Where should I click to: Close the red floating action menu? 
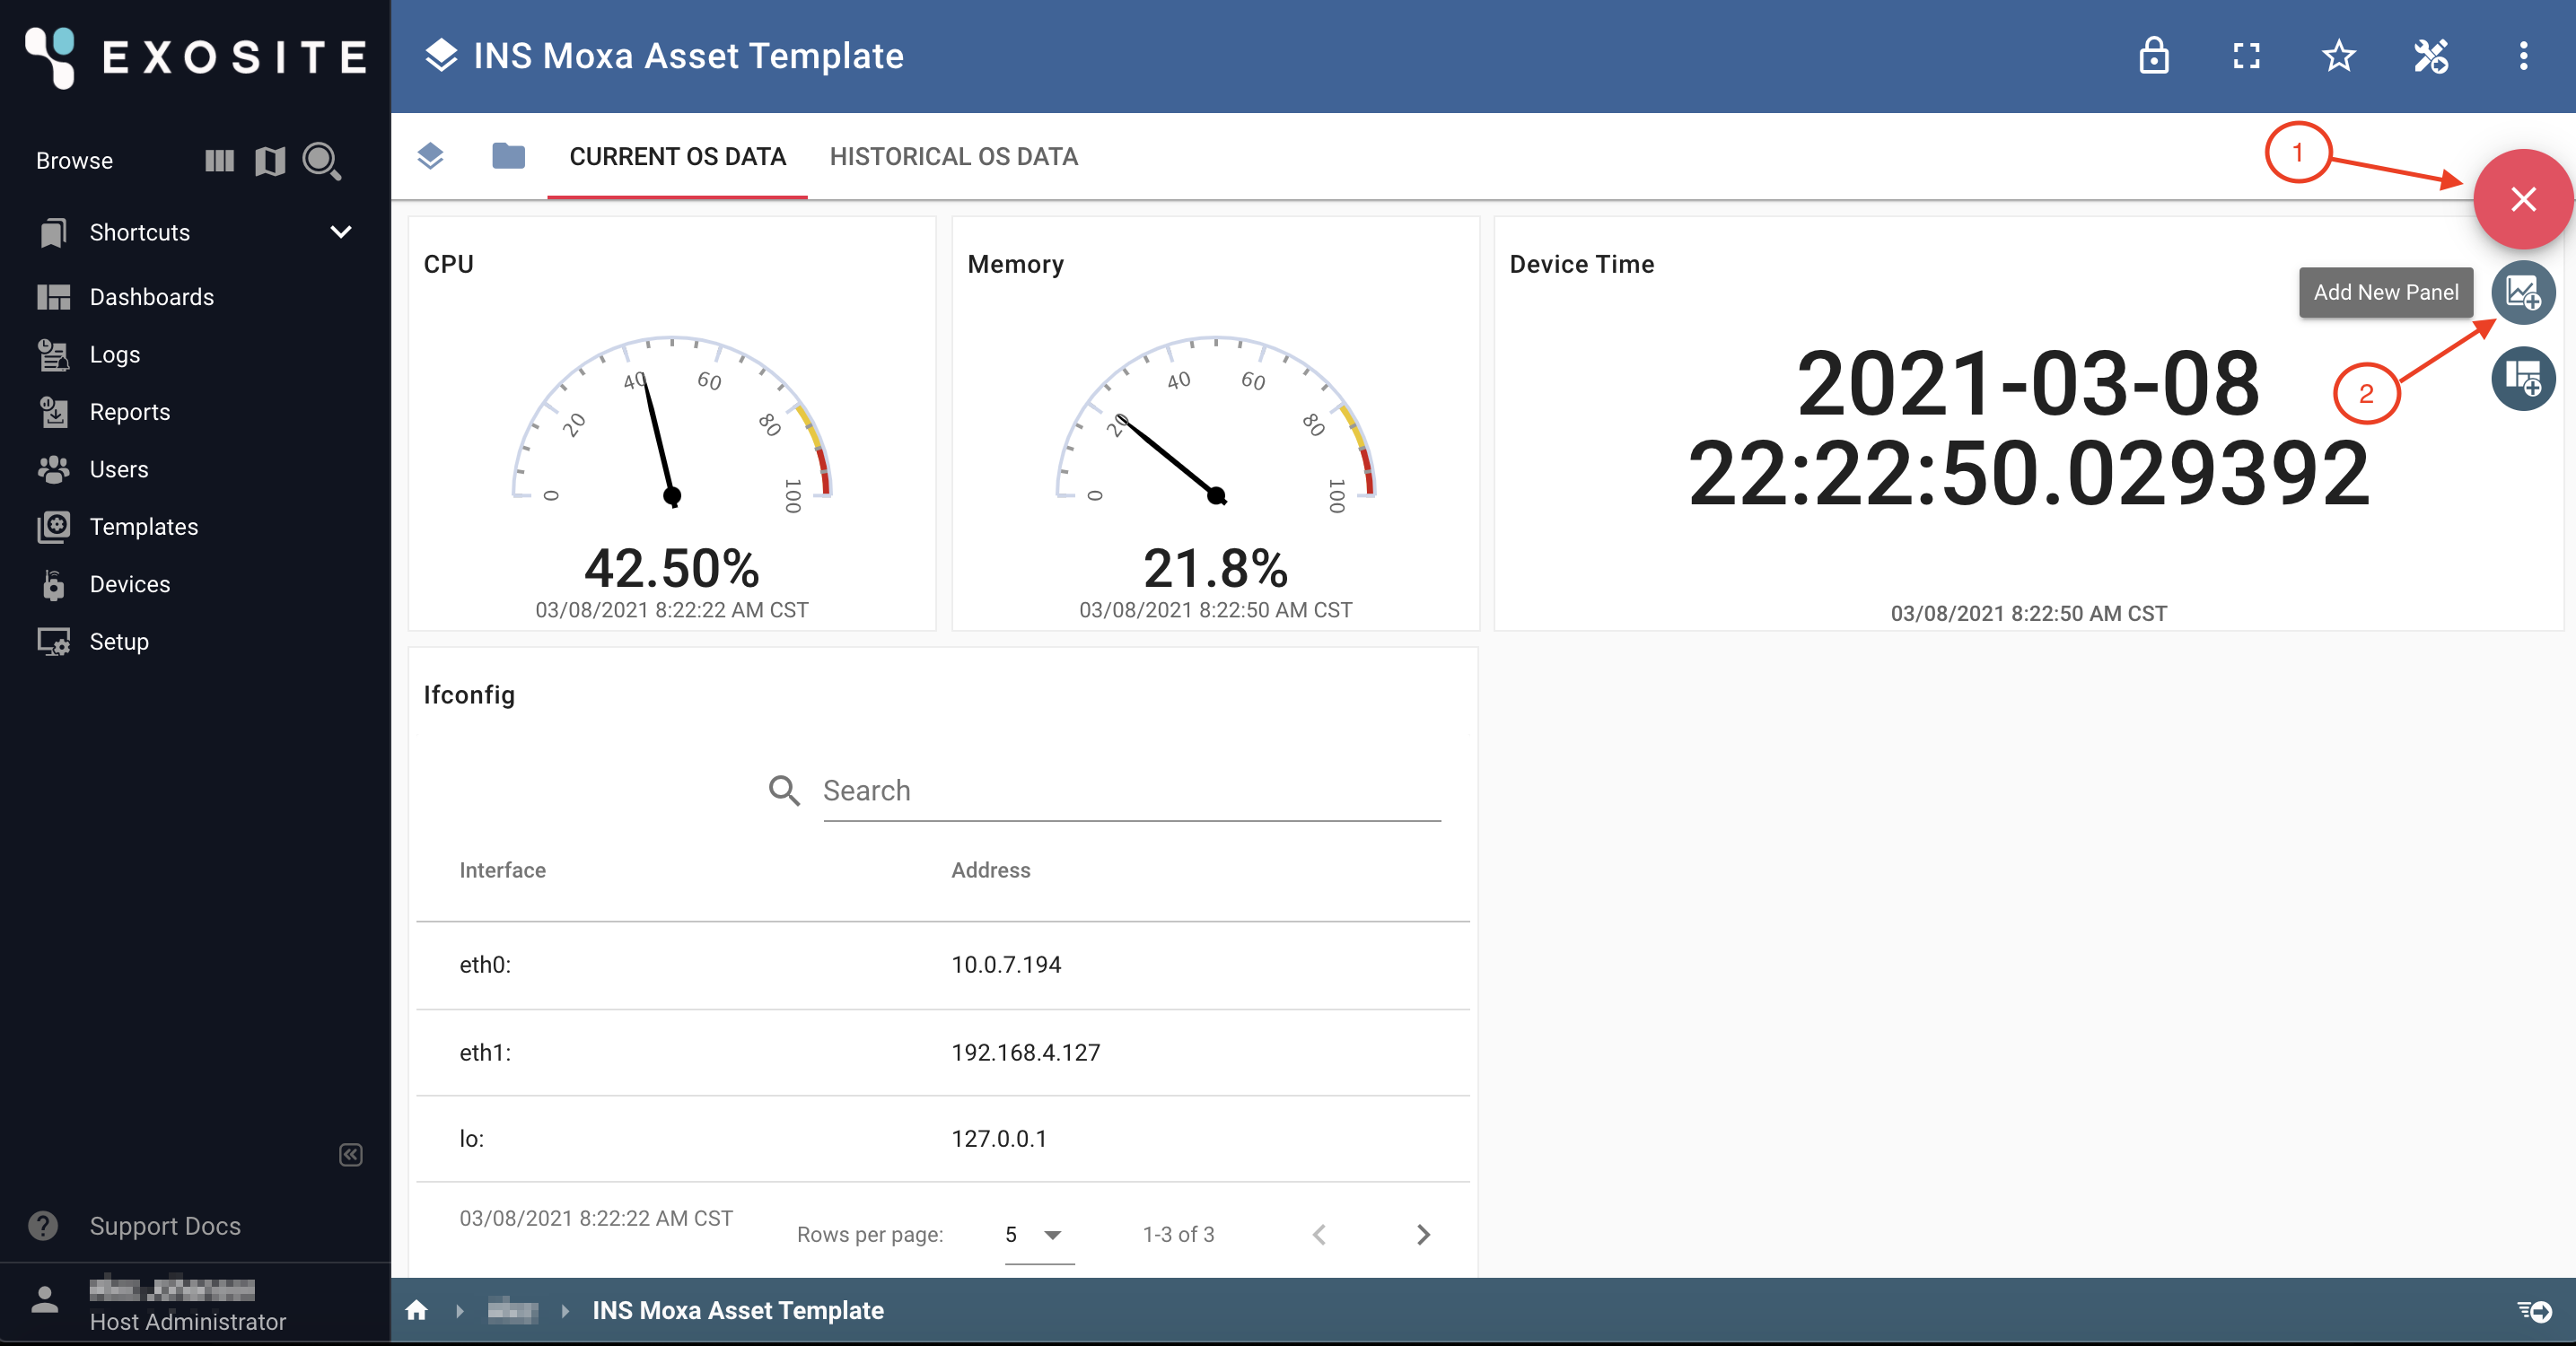tap(2523, 199)
